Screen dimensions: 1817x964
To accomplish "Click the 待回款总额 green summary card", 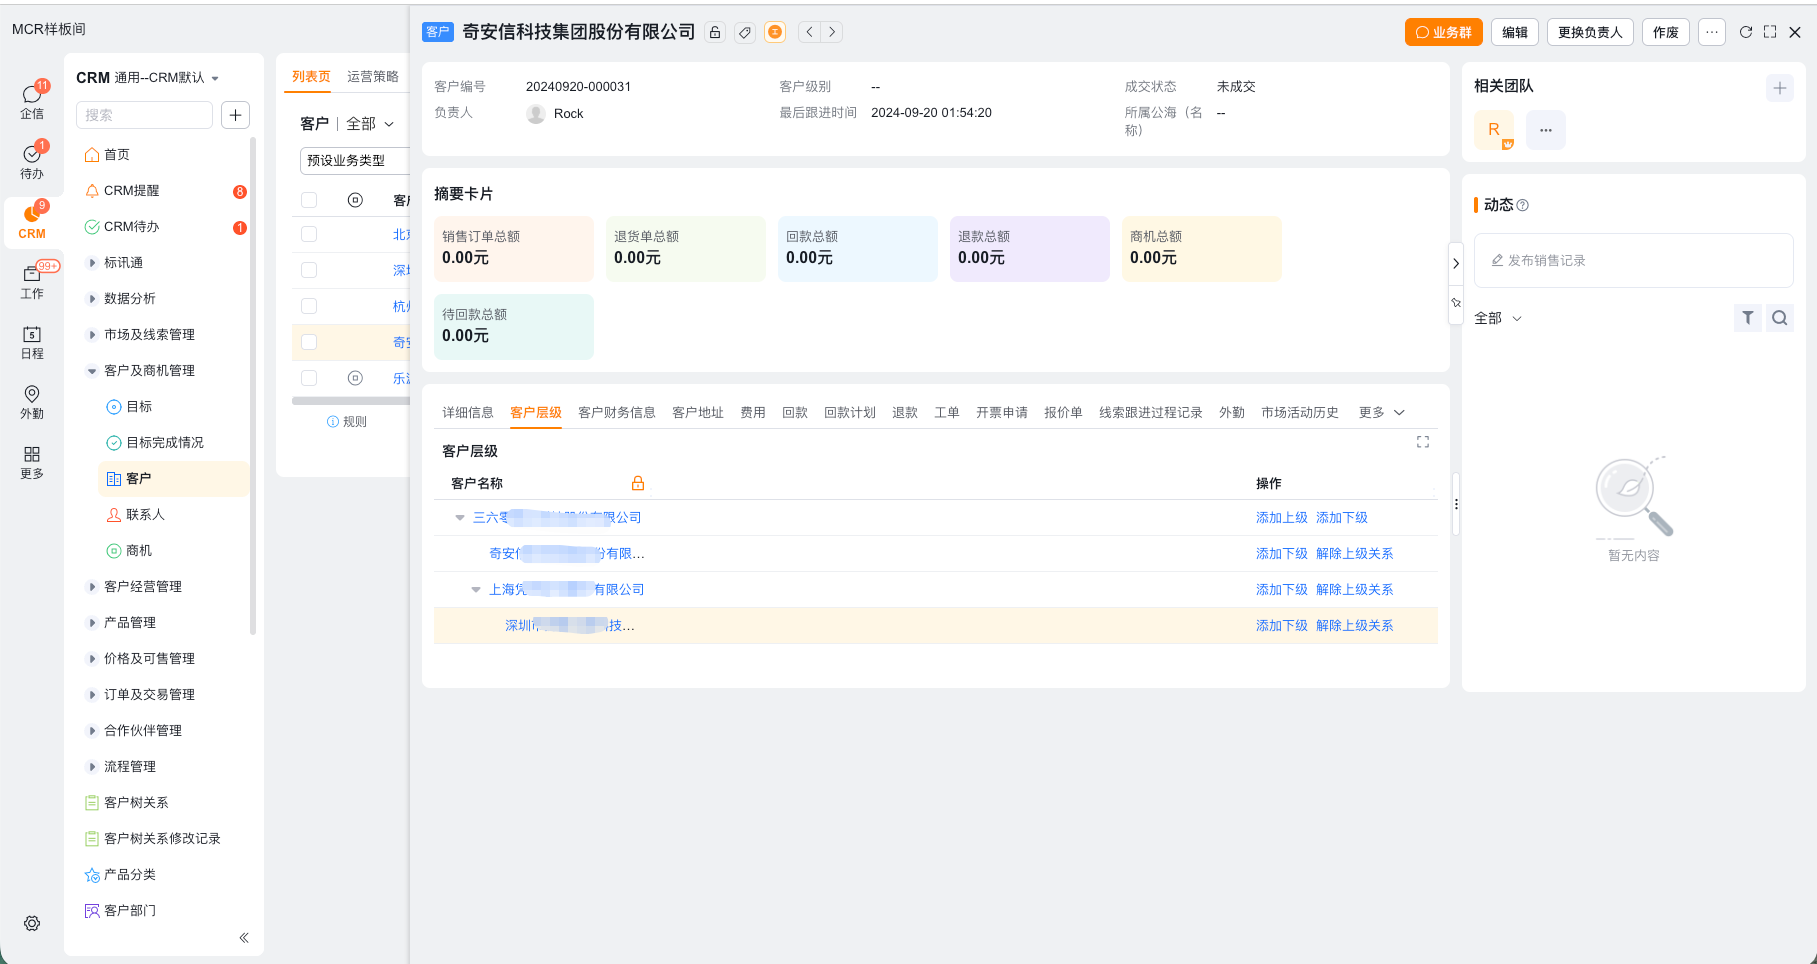I will (514, 327).
